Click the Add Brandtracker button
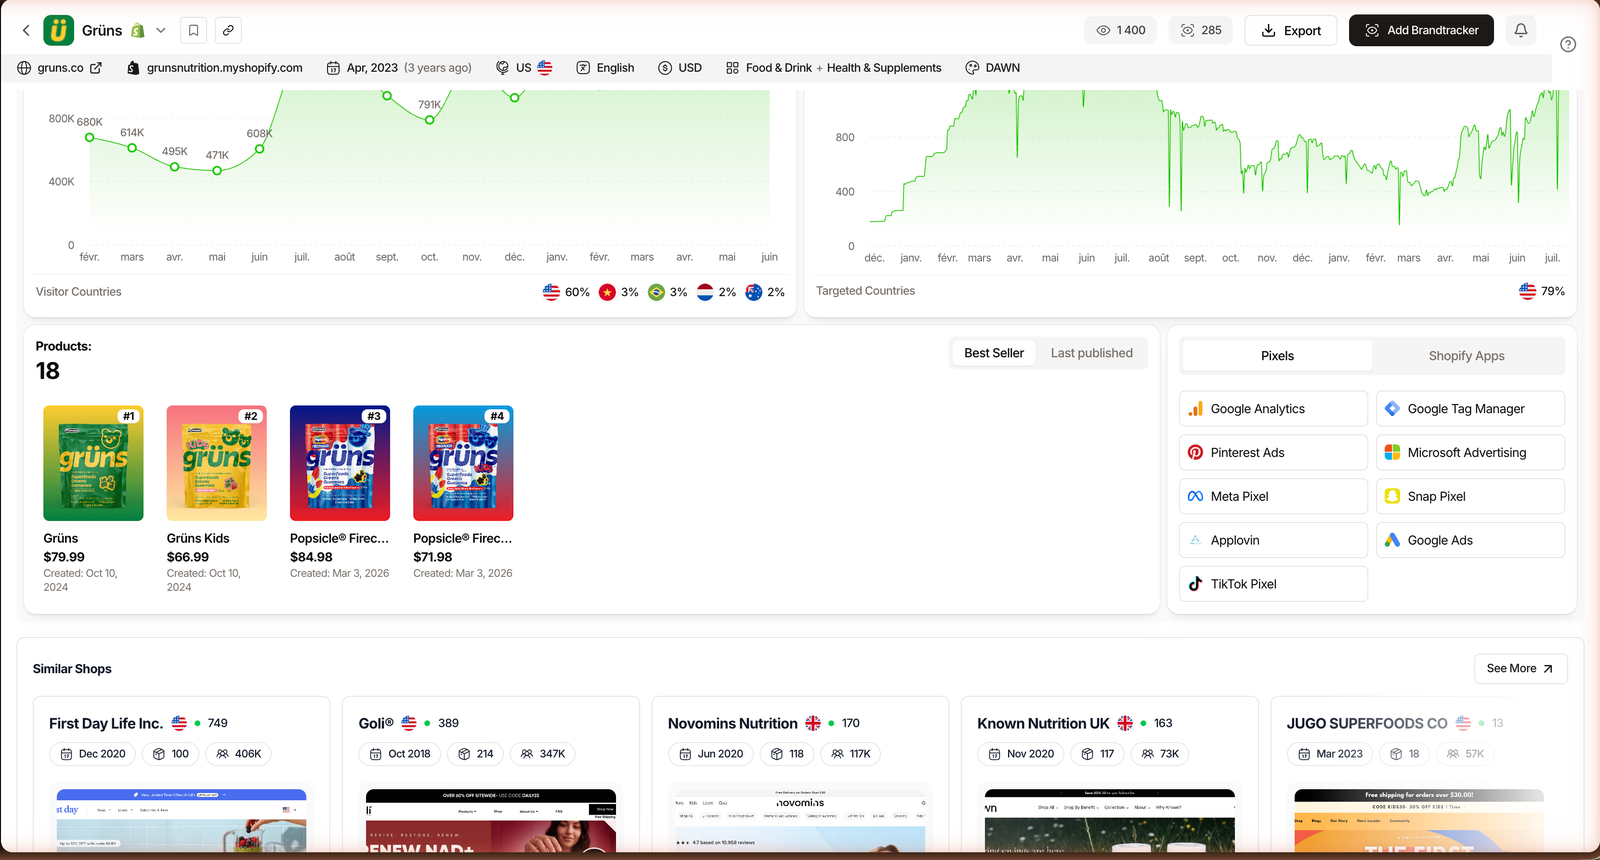The image size is (1600, 860). (1421, 30)
